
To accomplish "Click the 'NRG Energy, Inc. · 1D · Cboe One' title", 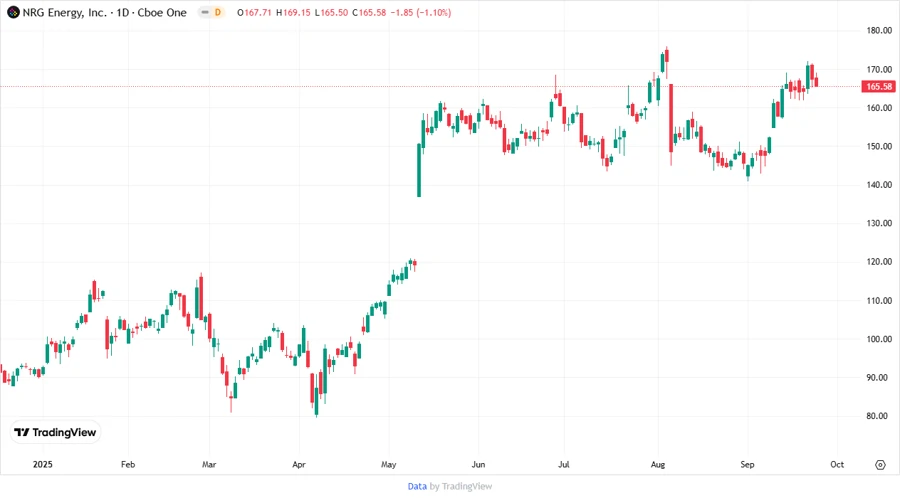I will [x=104, y=12].
